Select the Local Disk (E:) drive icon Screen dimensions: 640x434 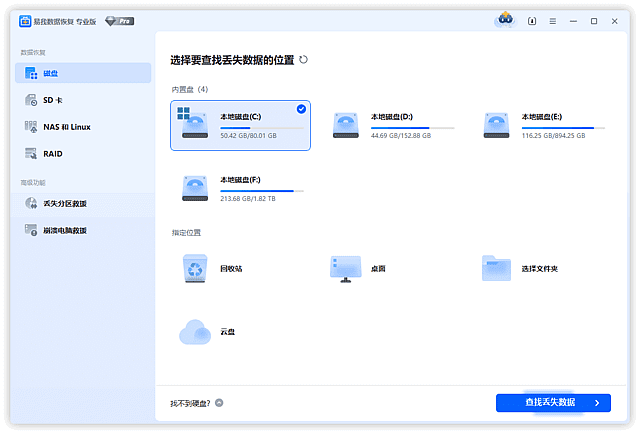pyautogui.click(x=497, y=125)
